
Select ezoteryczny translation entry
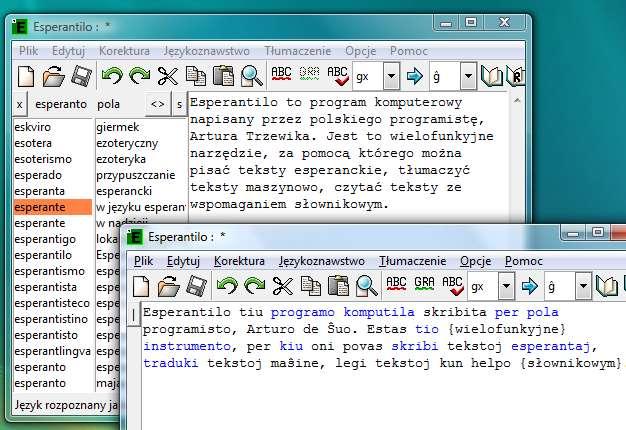click(141, 143)
